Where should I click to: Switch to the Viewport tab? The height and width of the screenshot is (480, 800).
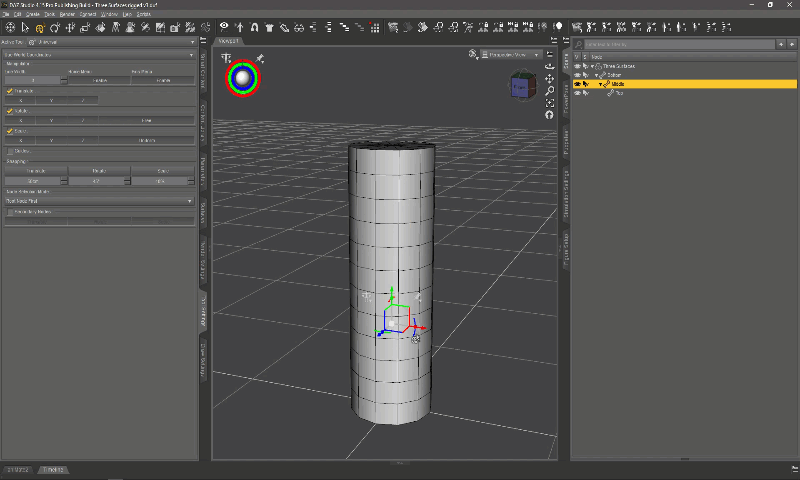pos(228,41)
